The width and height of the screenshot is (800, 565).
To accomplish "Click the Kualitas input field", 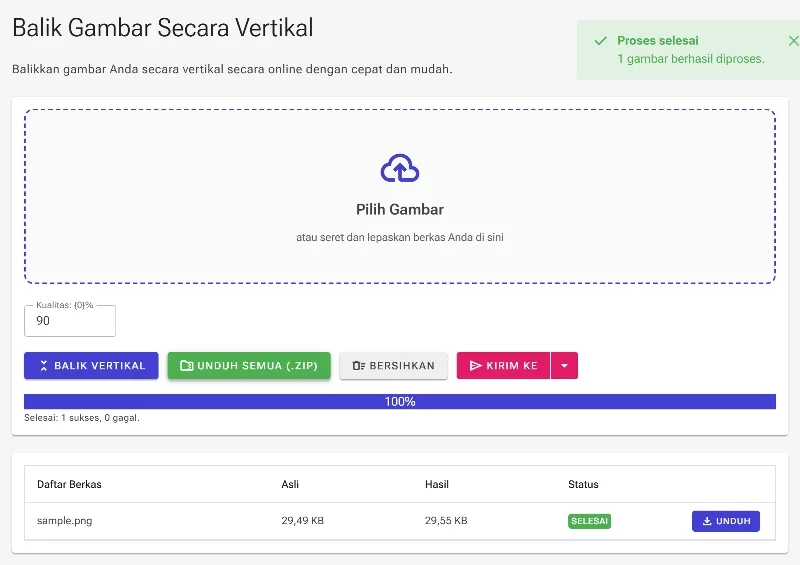I will (x=70, y=321).
